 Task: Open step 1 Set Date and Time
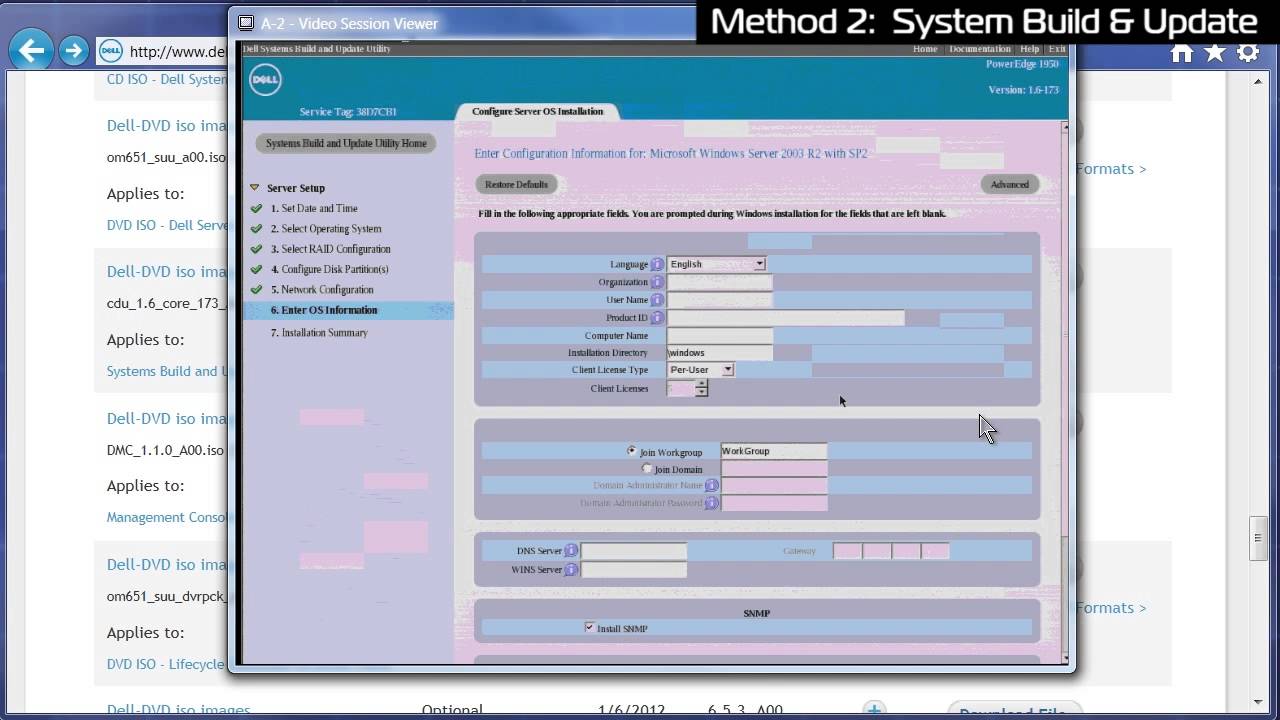click(x=314, y=208)
